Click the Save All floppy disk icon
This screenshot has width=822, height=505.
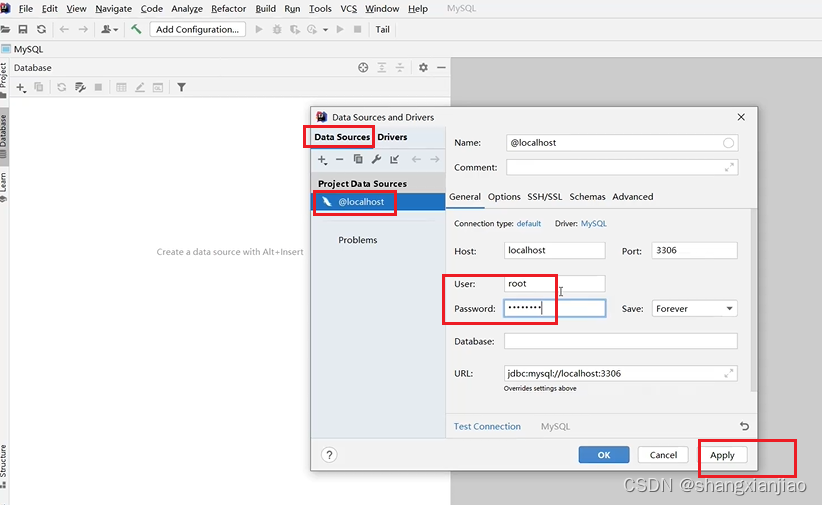coord(23,29)
